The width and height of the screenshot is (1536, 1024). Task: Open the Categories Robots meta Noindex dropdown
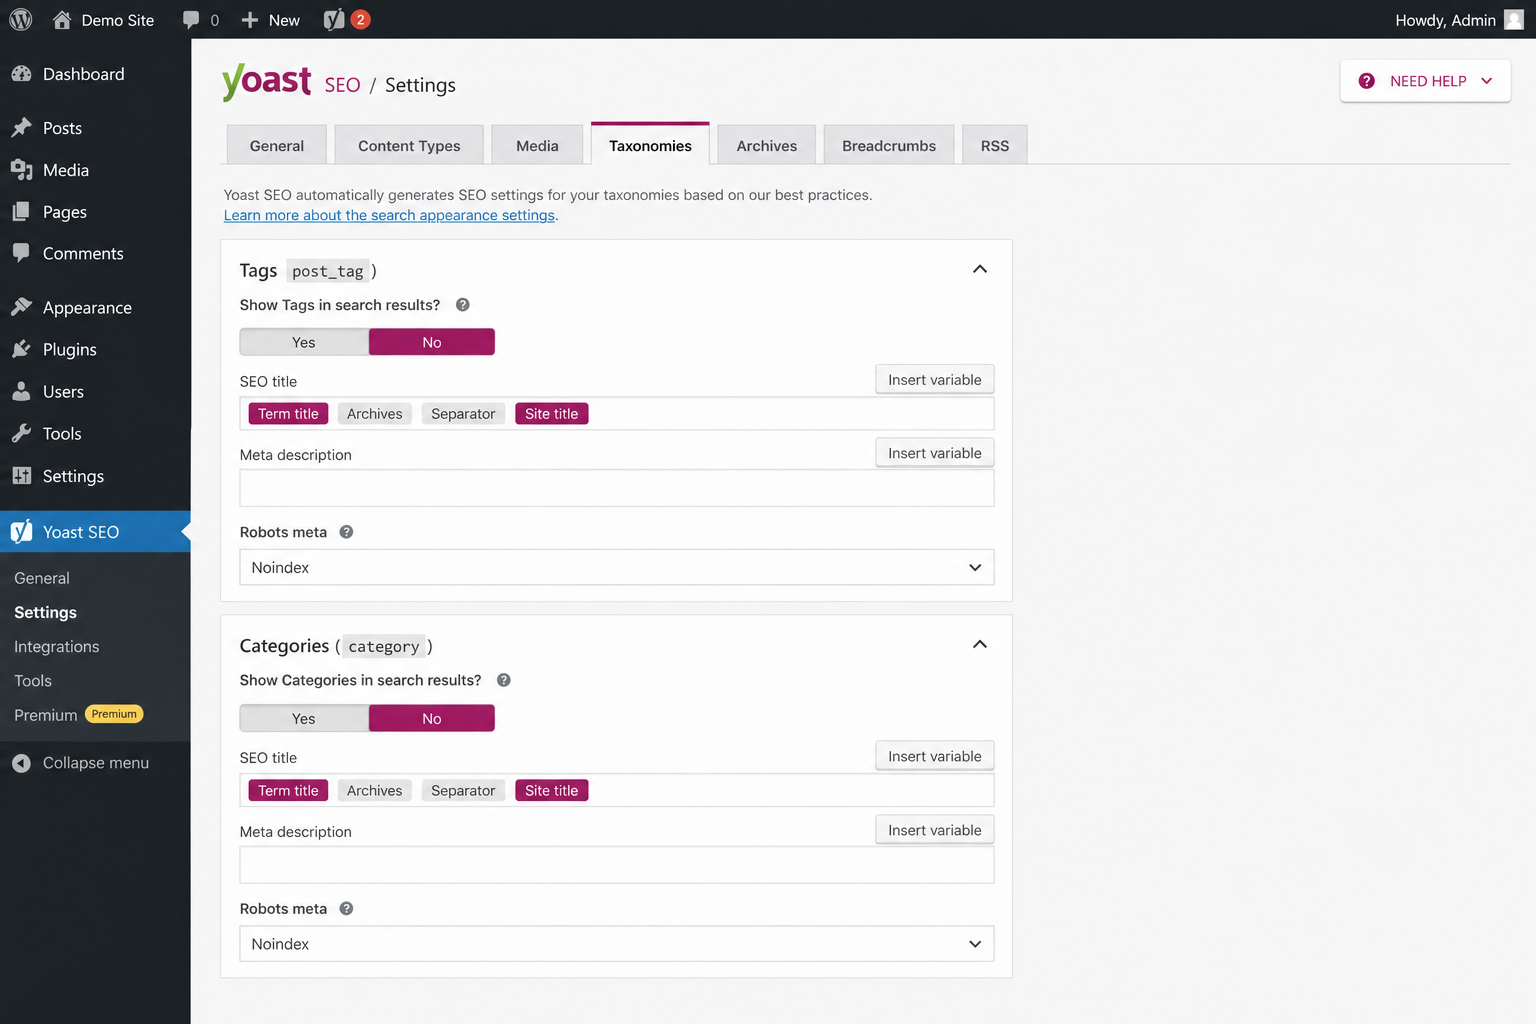coord(617,944)
